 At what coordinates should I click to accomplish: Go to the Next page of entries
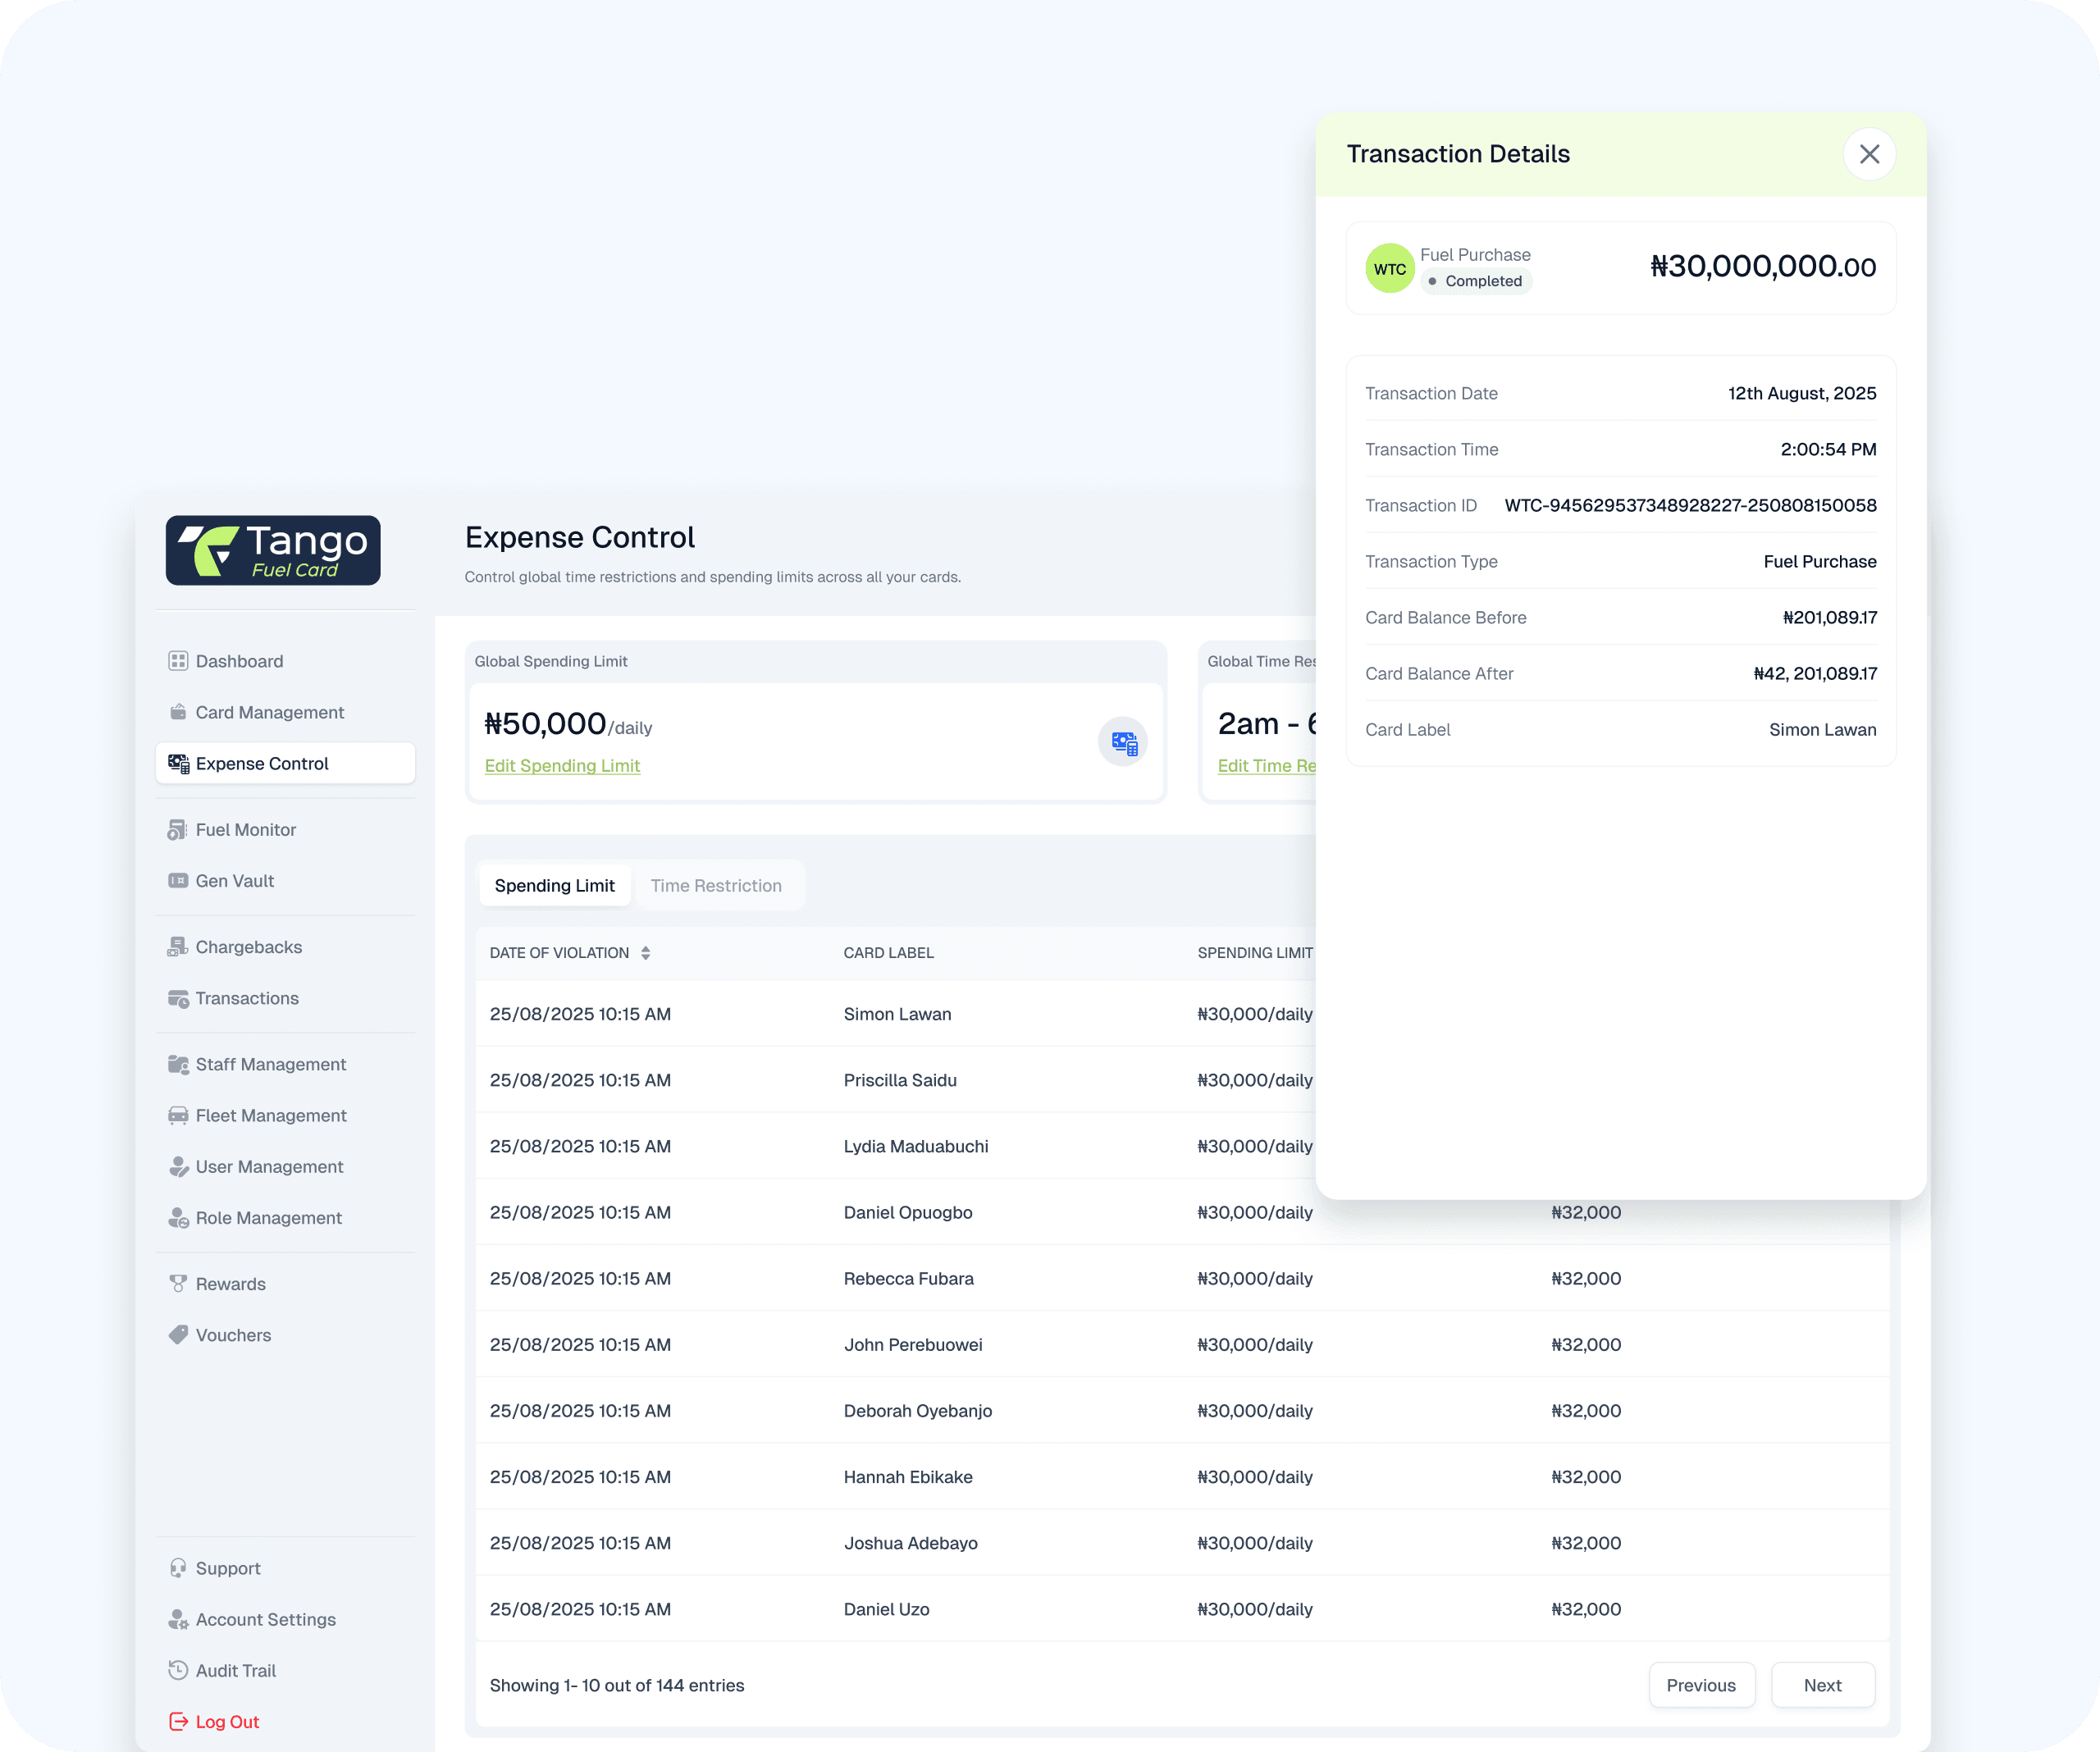tap(1822, 1685)
